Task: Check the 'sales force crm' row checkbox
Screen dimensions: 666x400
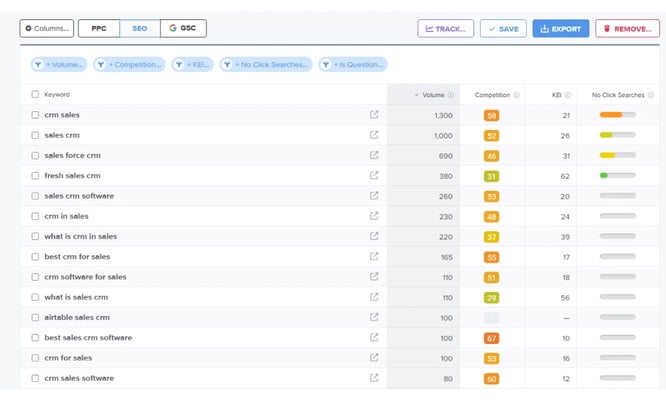Action: tap(35, 155)
